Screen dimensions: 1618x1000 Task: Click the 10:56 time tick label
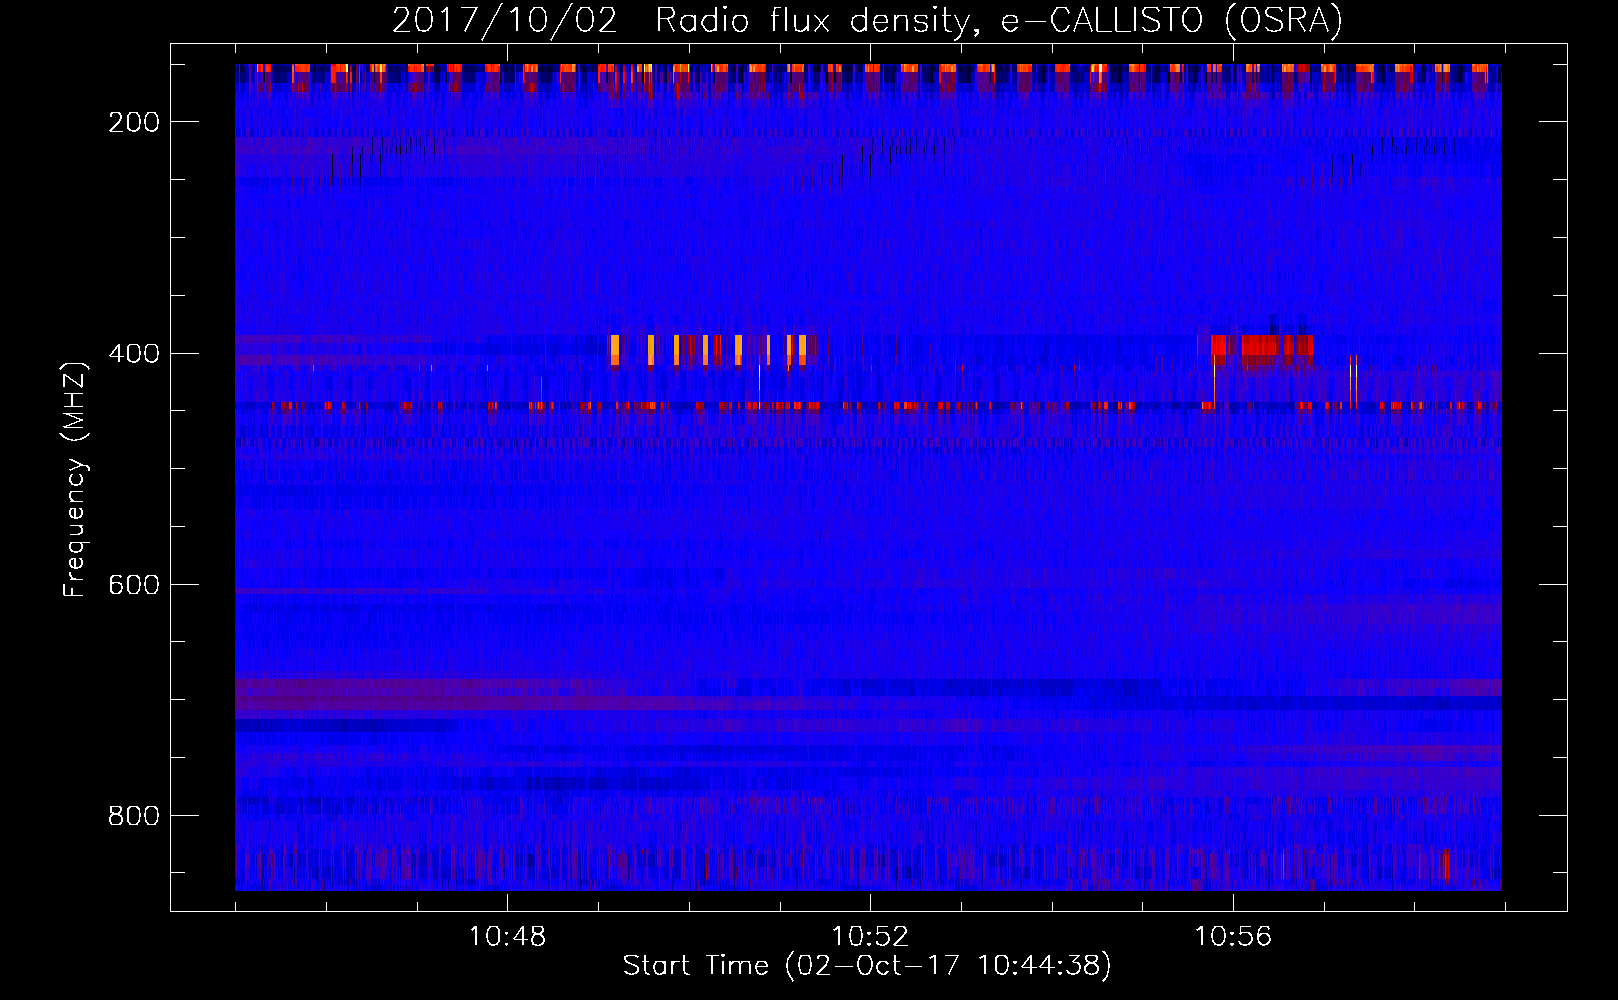tap(1233, 936)
